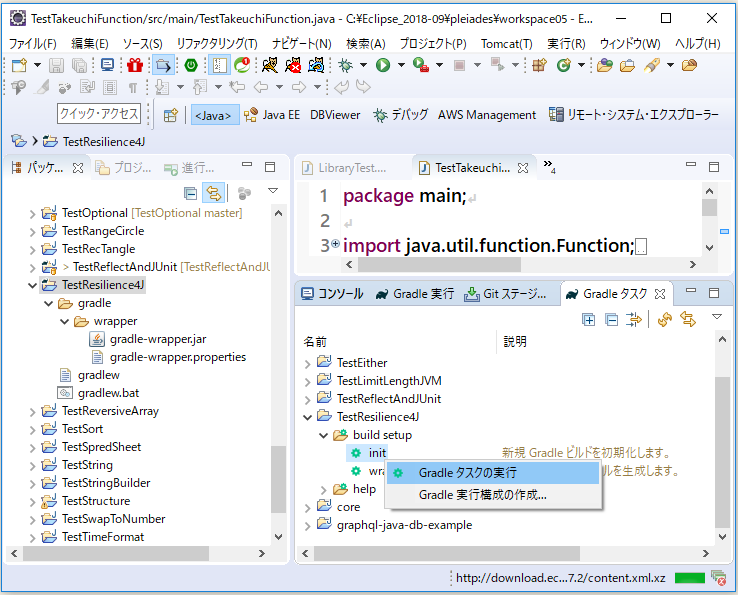The image size is (738, 595).
Task: Click the green progress bar in status bar
Action: [690, 578]
